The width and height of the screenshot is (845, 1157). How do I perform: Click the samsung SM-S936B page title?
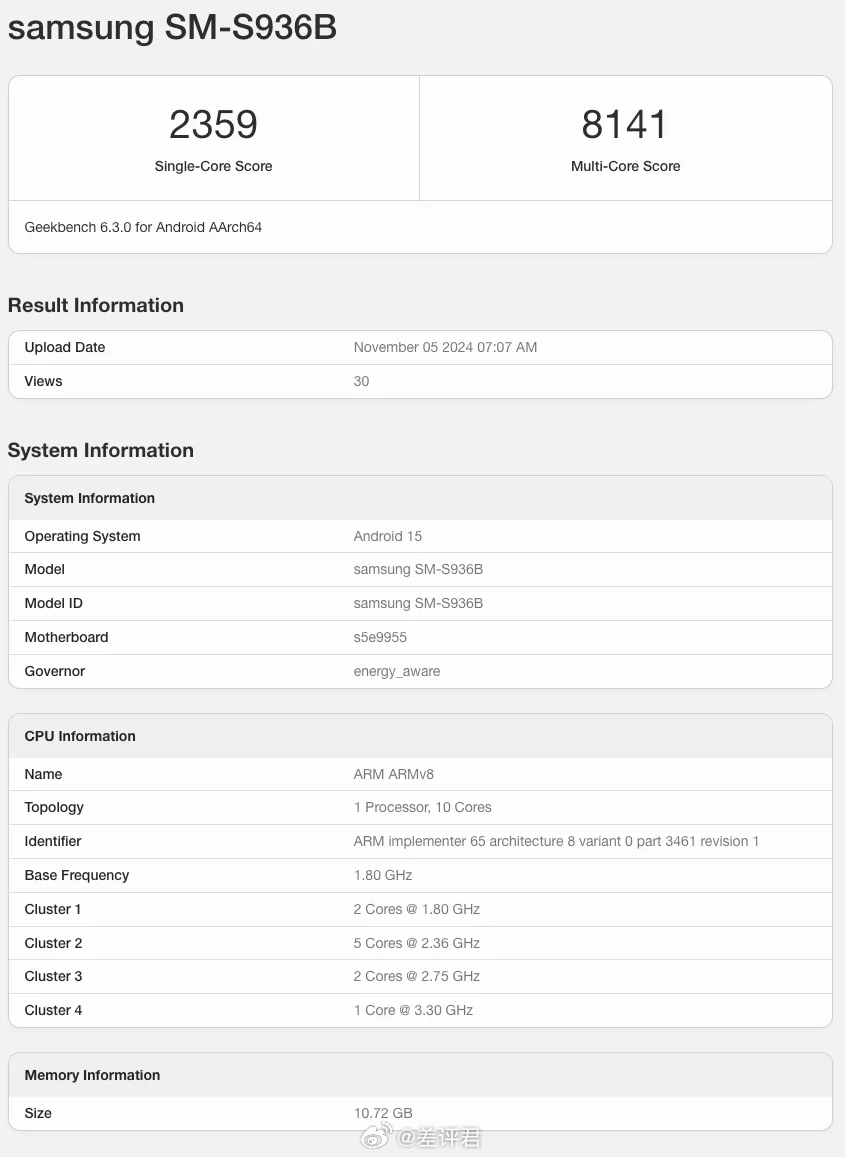coord(172,27)
